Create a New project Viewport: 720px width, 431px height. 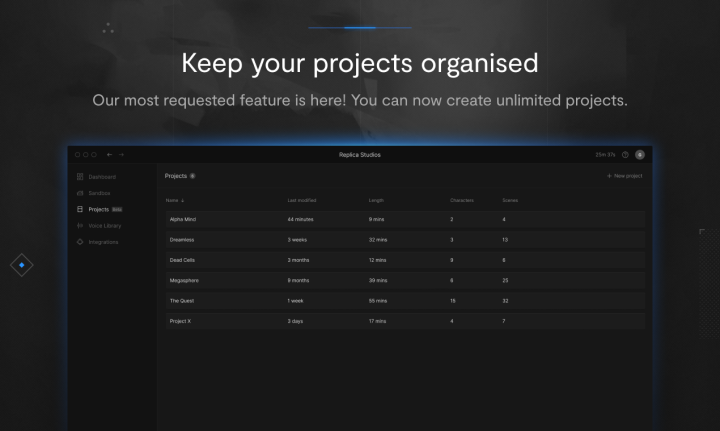[624, 176]
